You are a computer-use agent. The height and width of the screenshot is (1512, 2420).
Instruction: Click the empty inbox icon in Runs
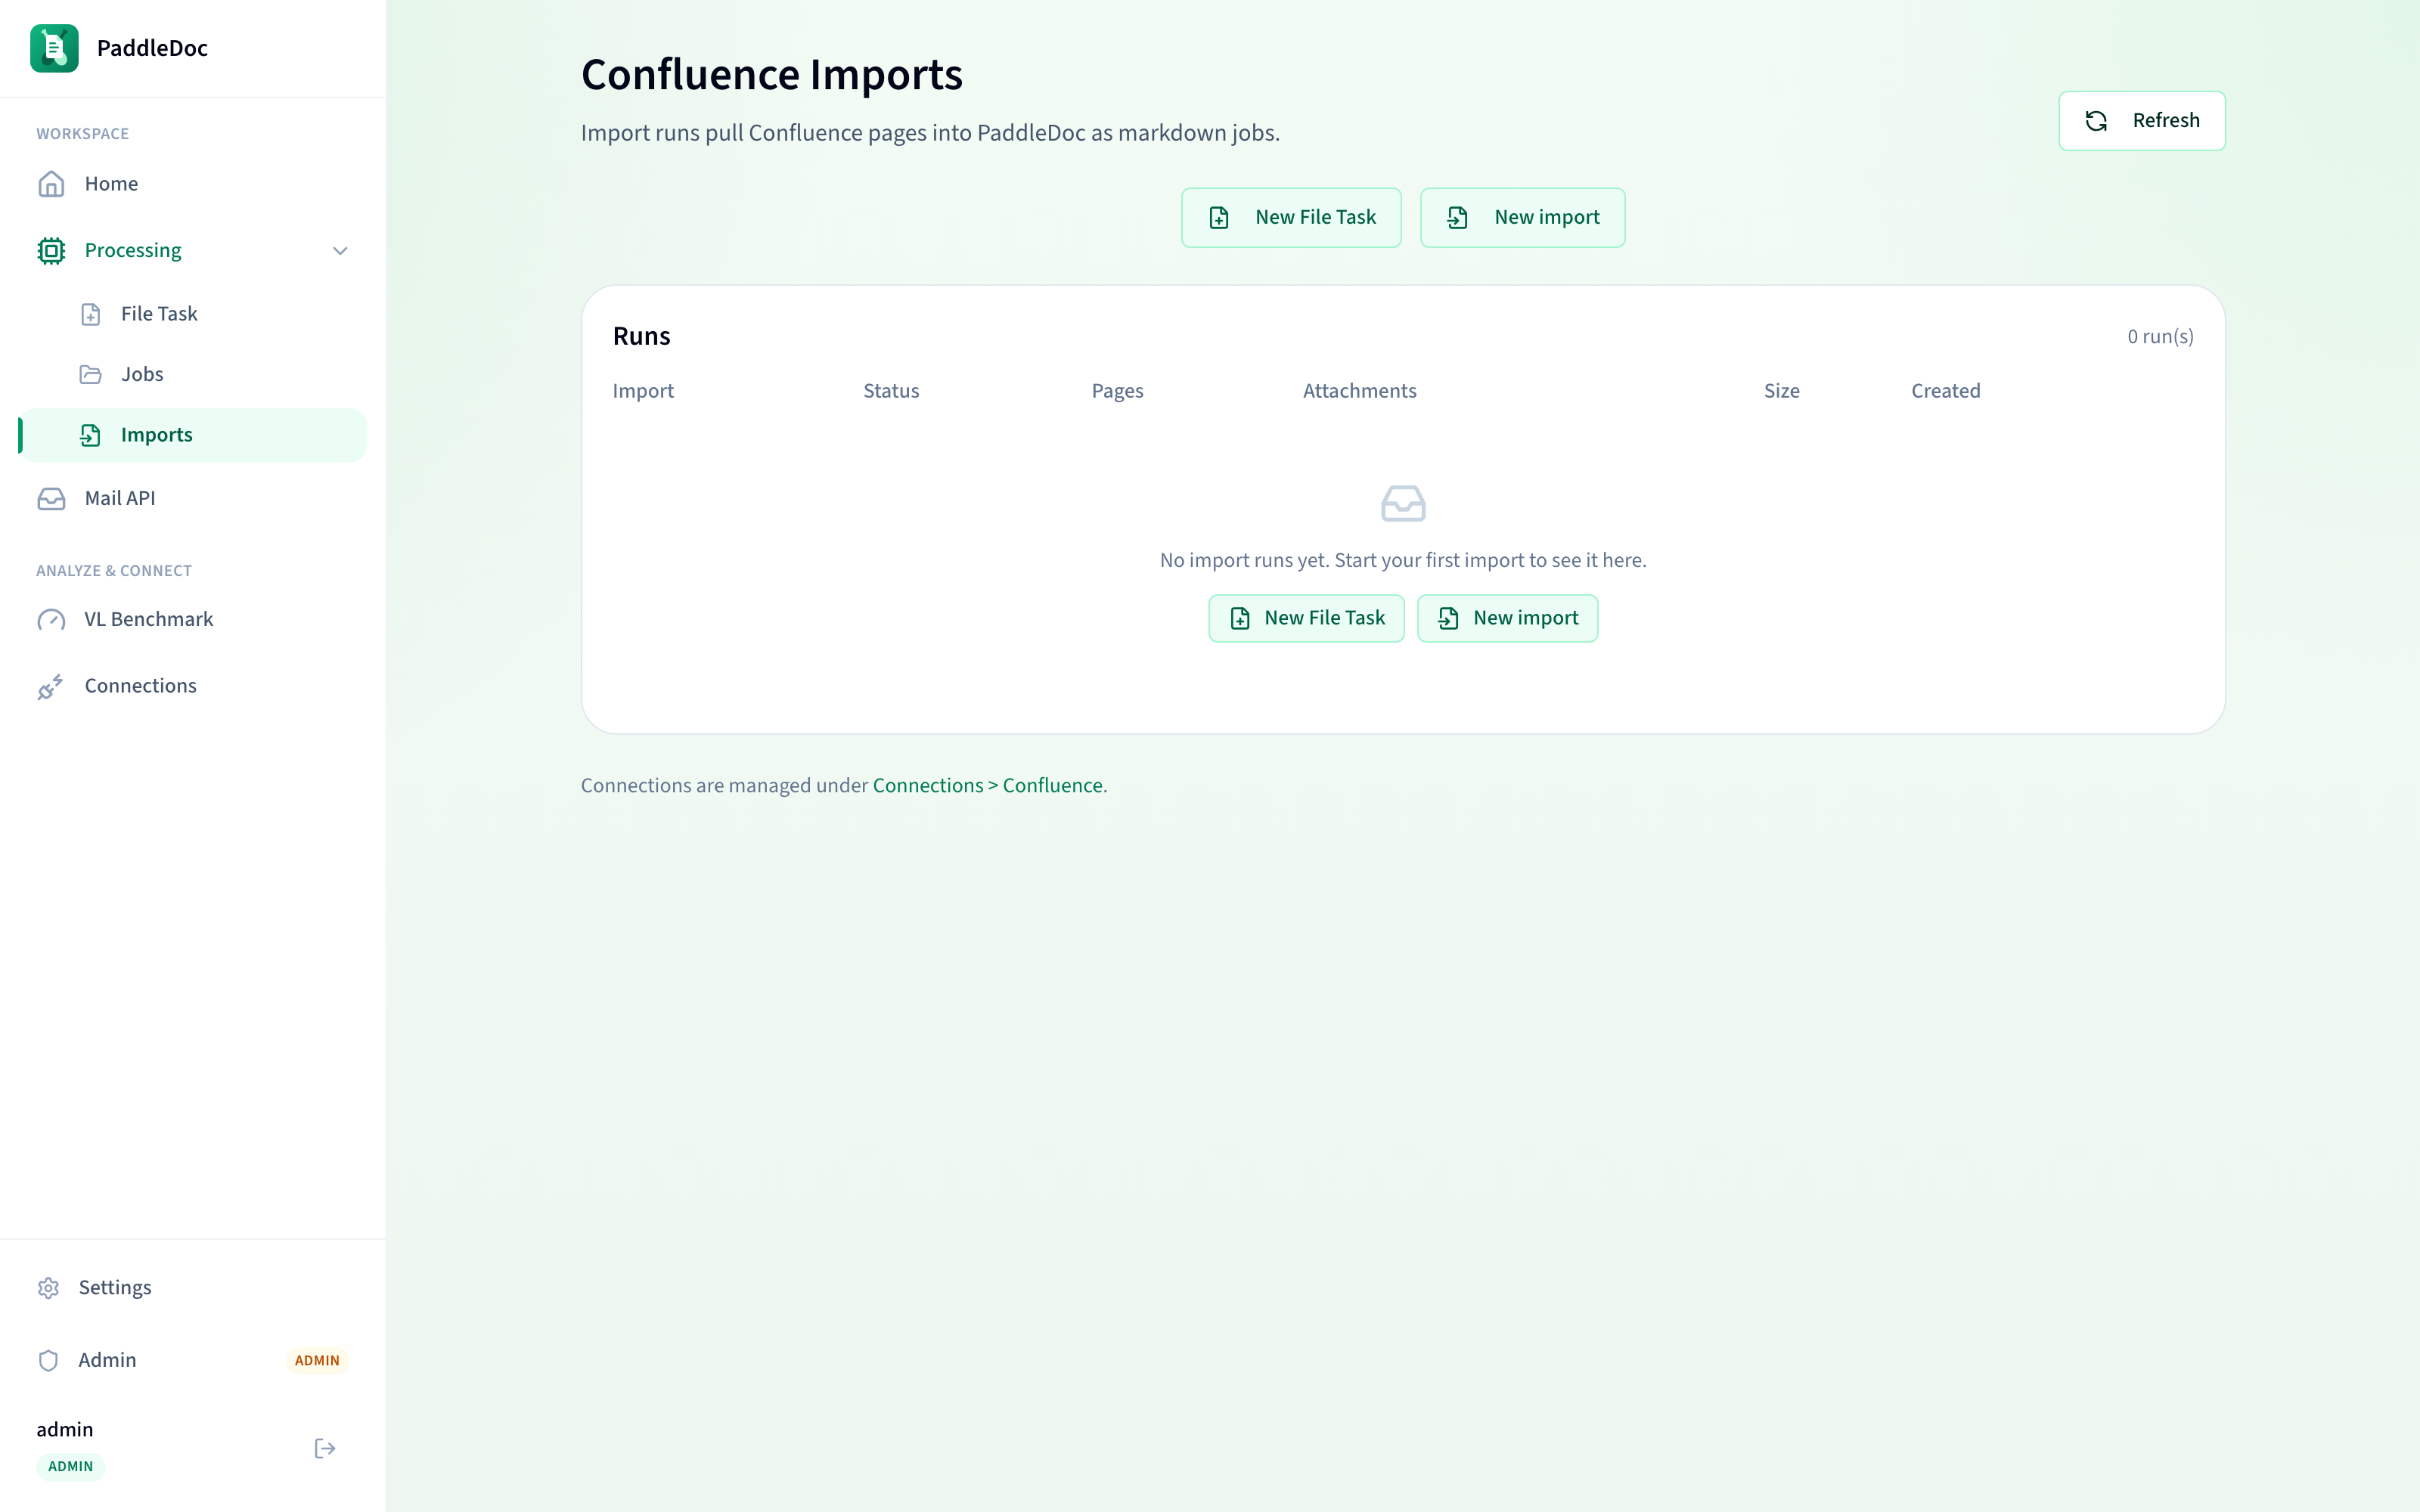tap(1403, 503)
